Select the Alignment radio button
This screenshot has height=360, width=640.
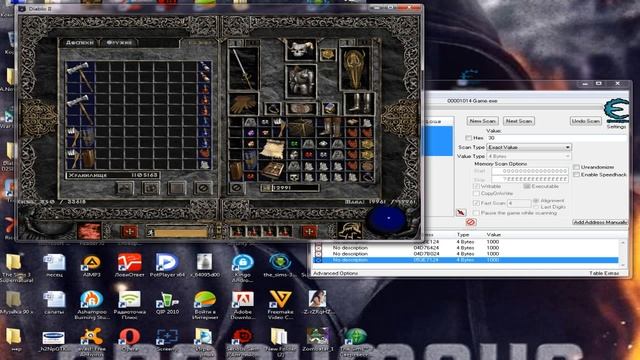coord(536,200)
